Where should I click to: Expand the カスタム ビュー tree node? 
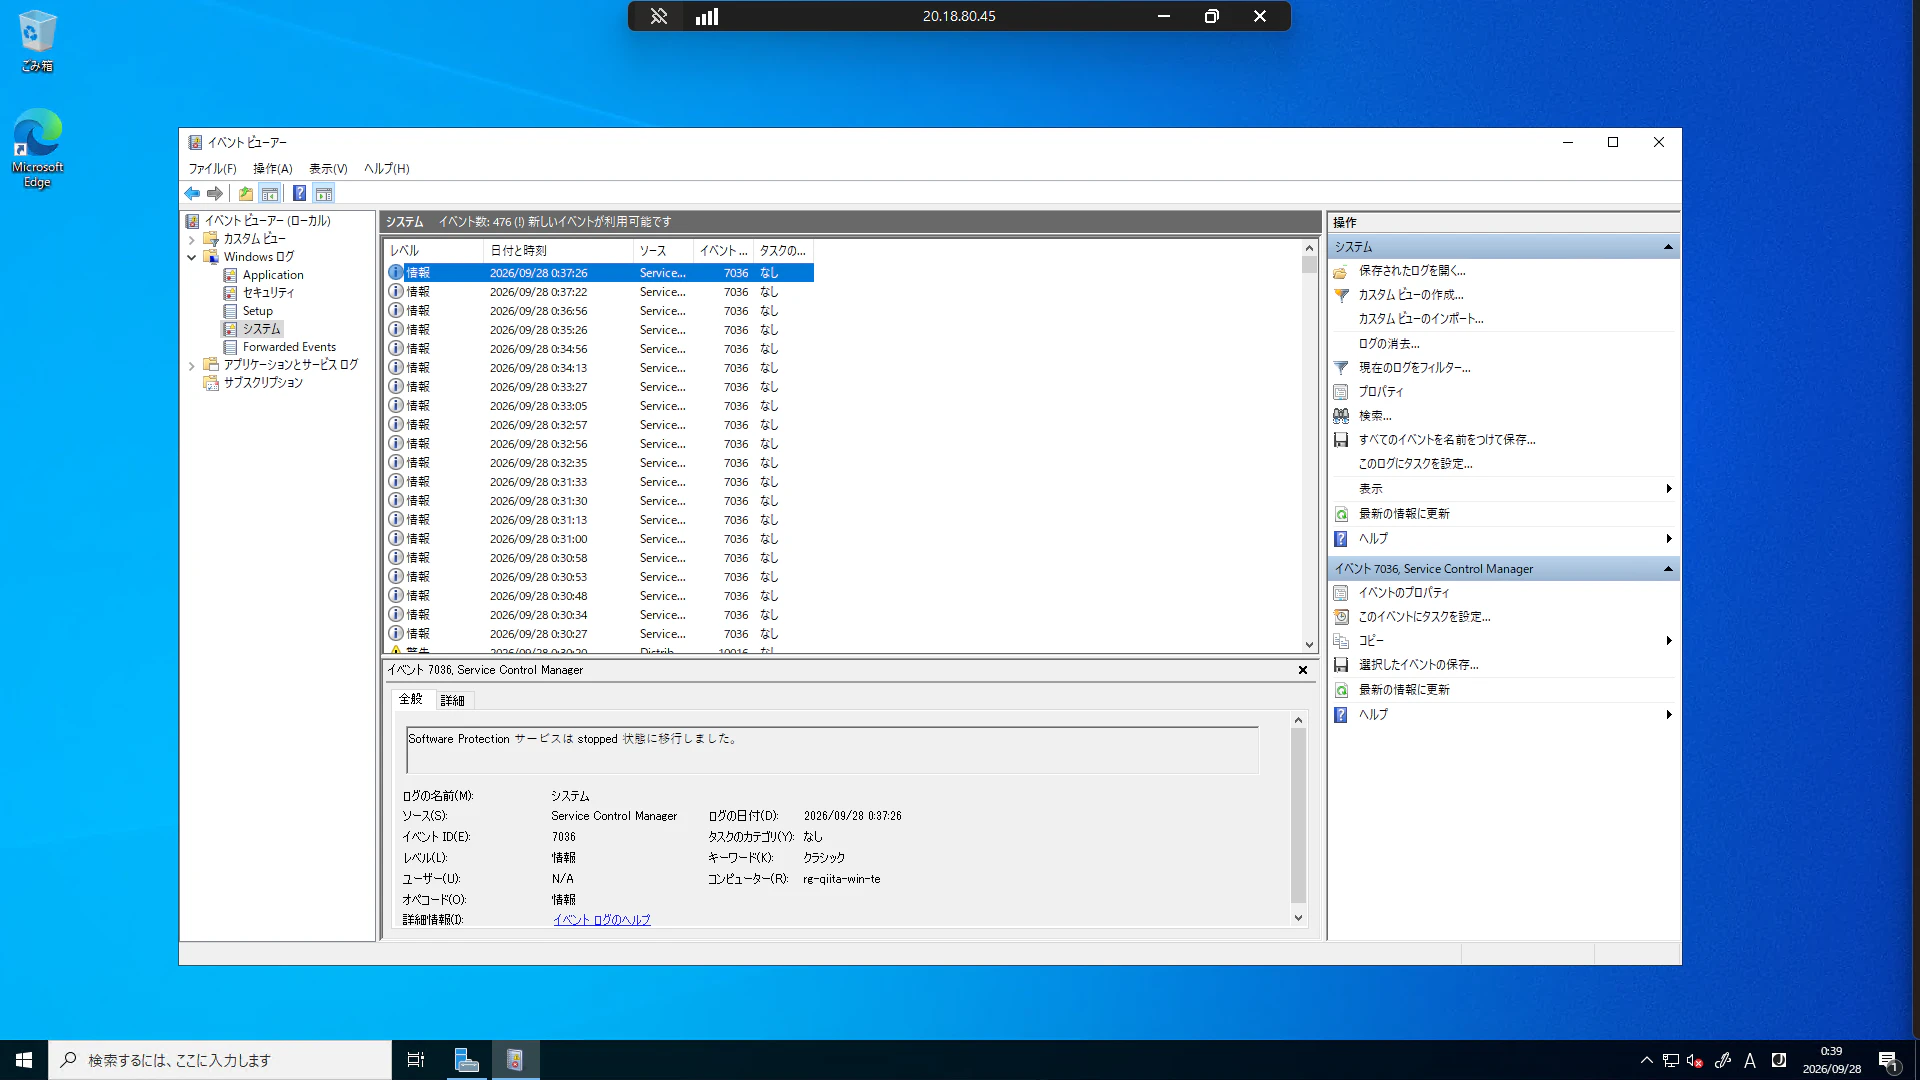pos(191,239)
